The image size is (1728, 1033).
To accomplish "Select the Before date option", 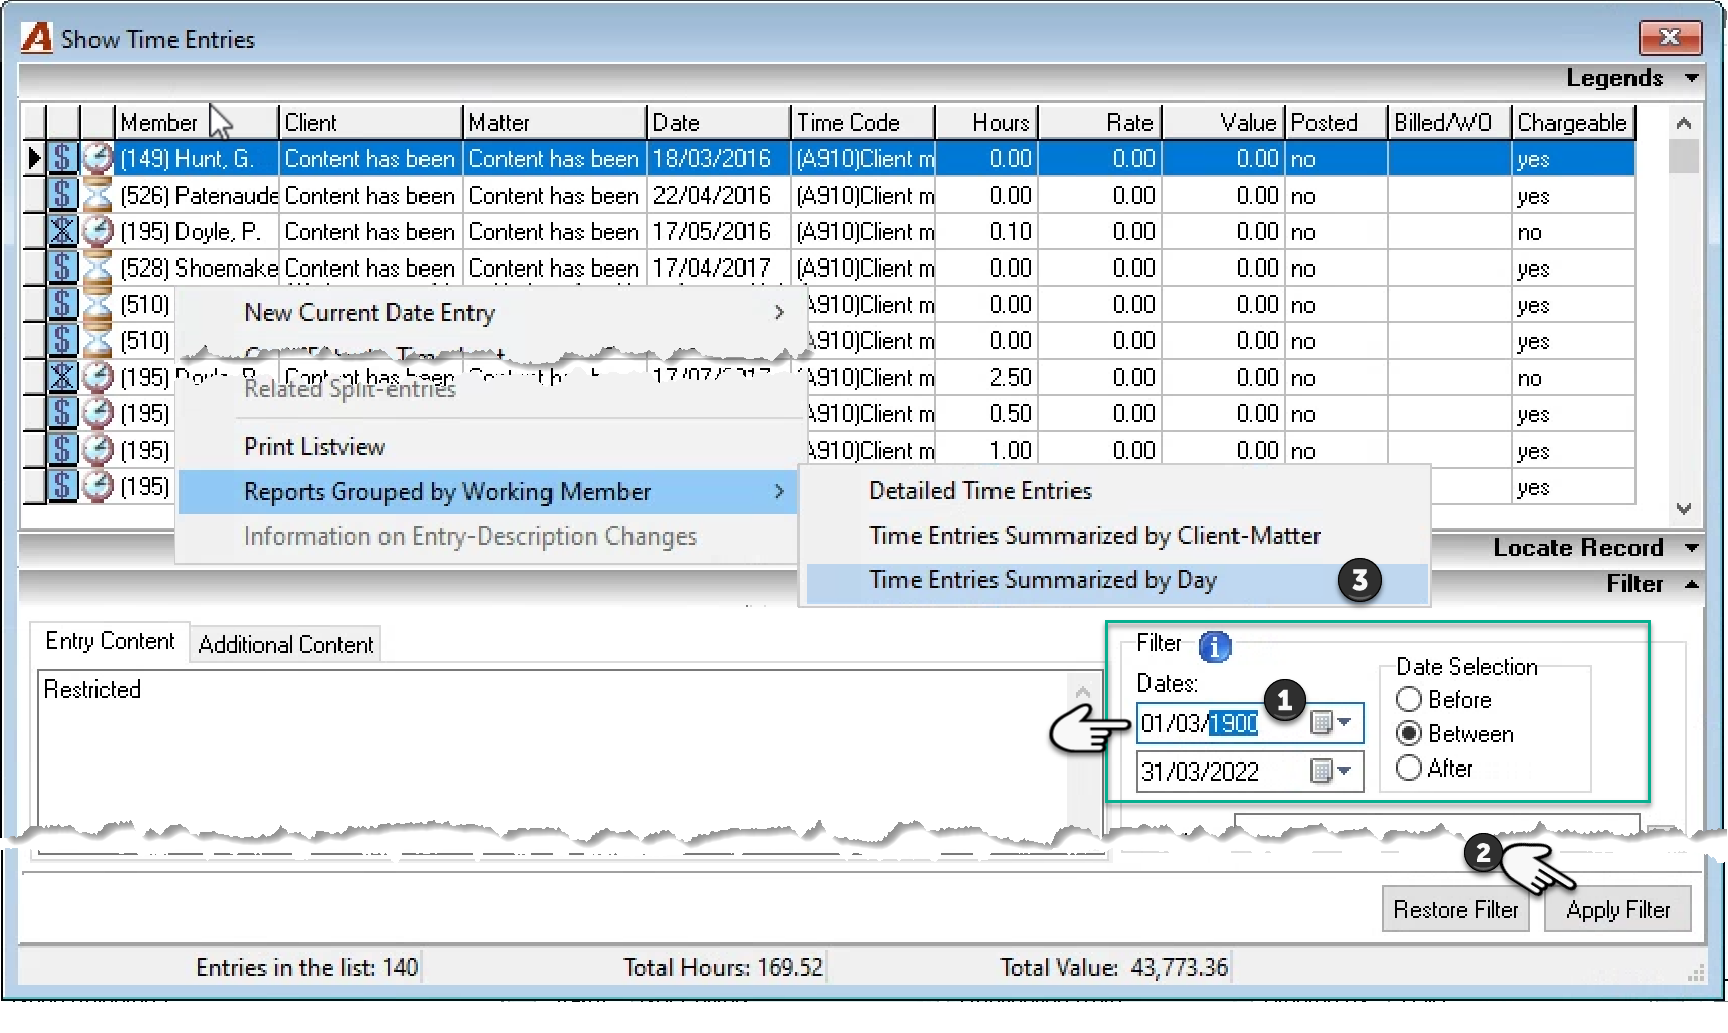I will 1409,699.
